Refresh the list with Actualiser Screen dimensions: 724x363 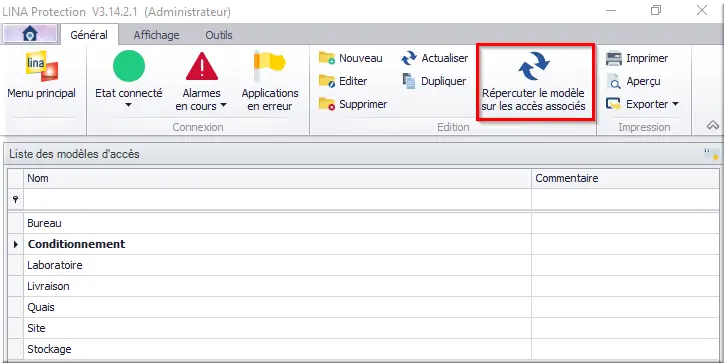point(435,58)
